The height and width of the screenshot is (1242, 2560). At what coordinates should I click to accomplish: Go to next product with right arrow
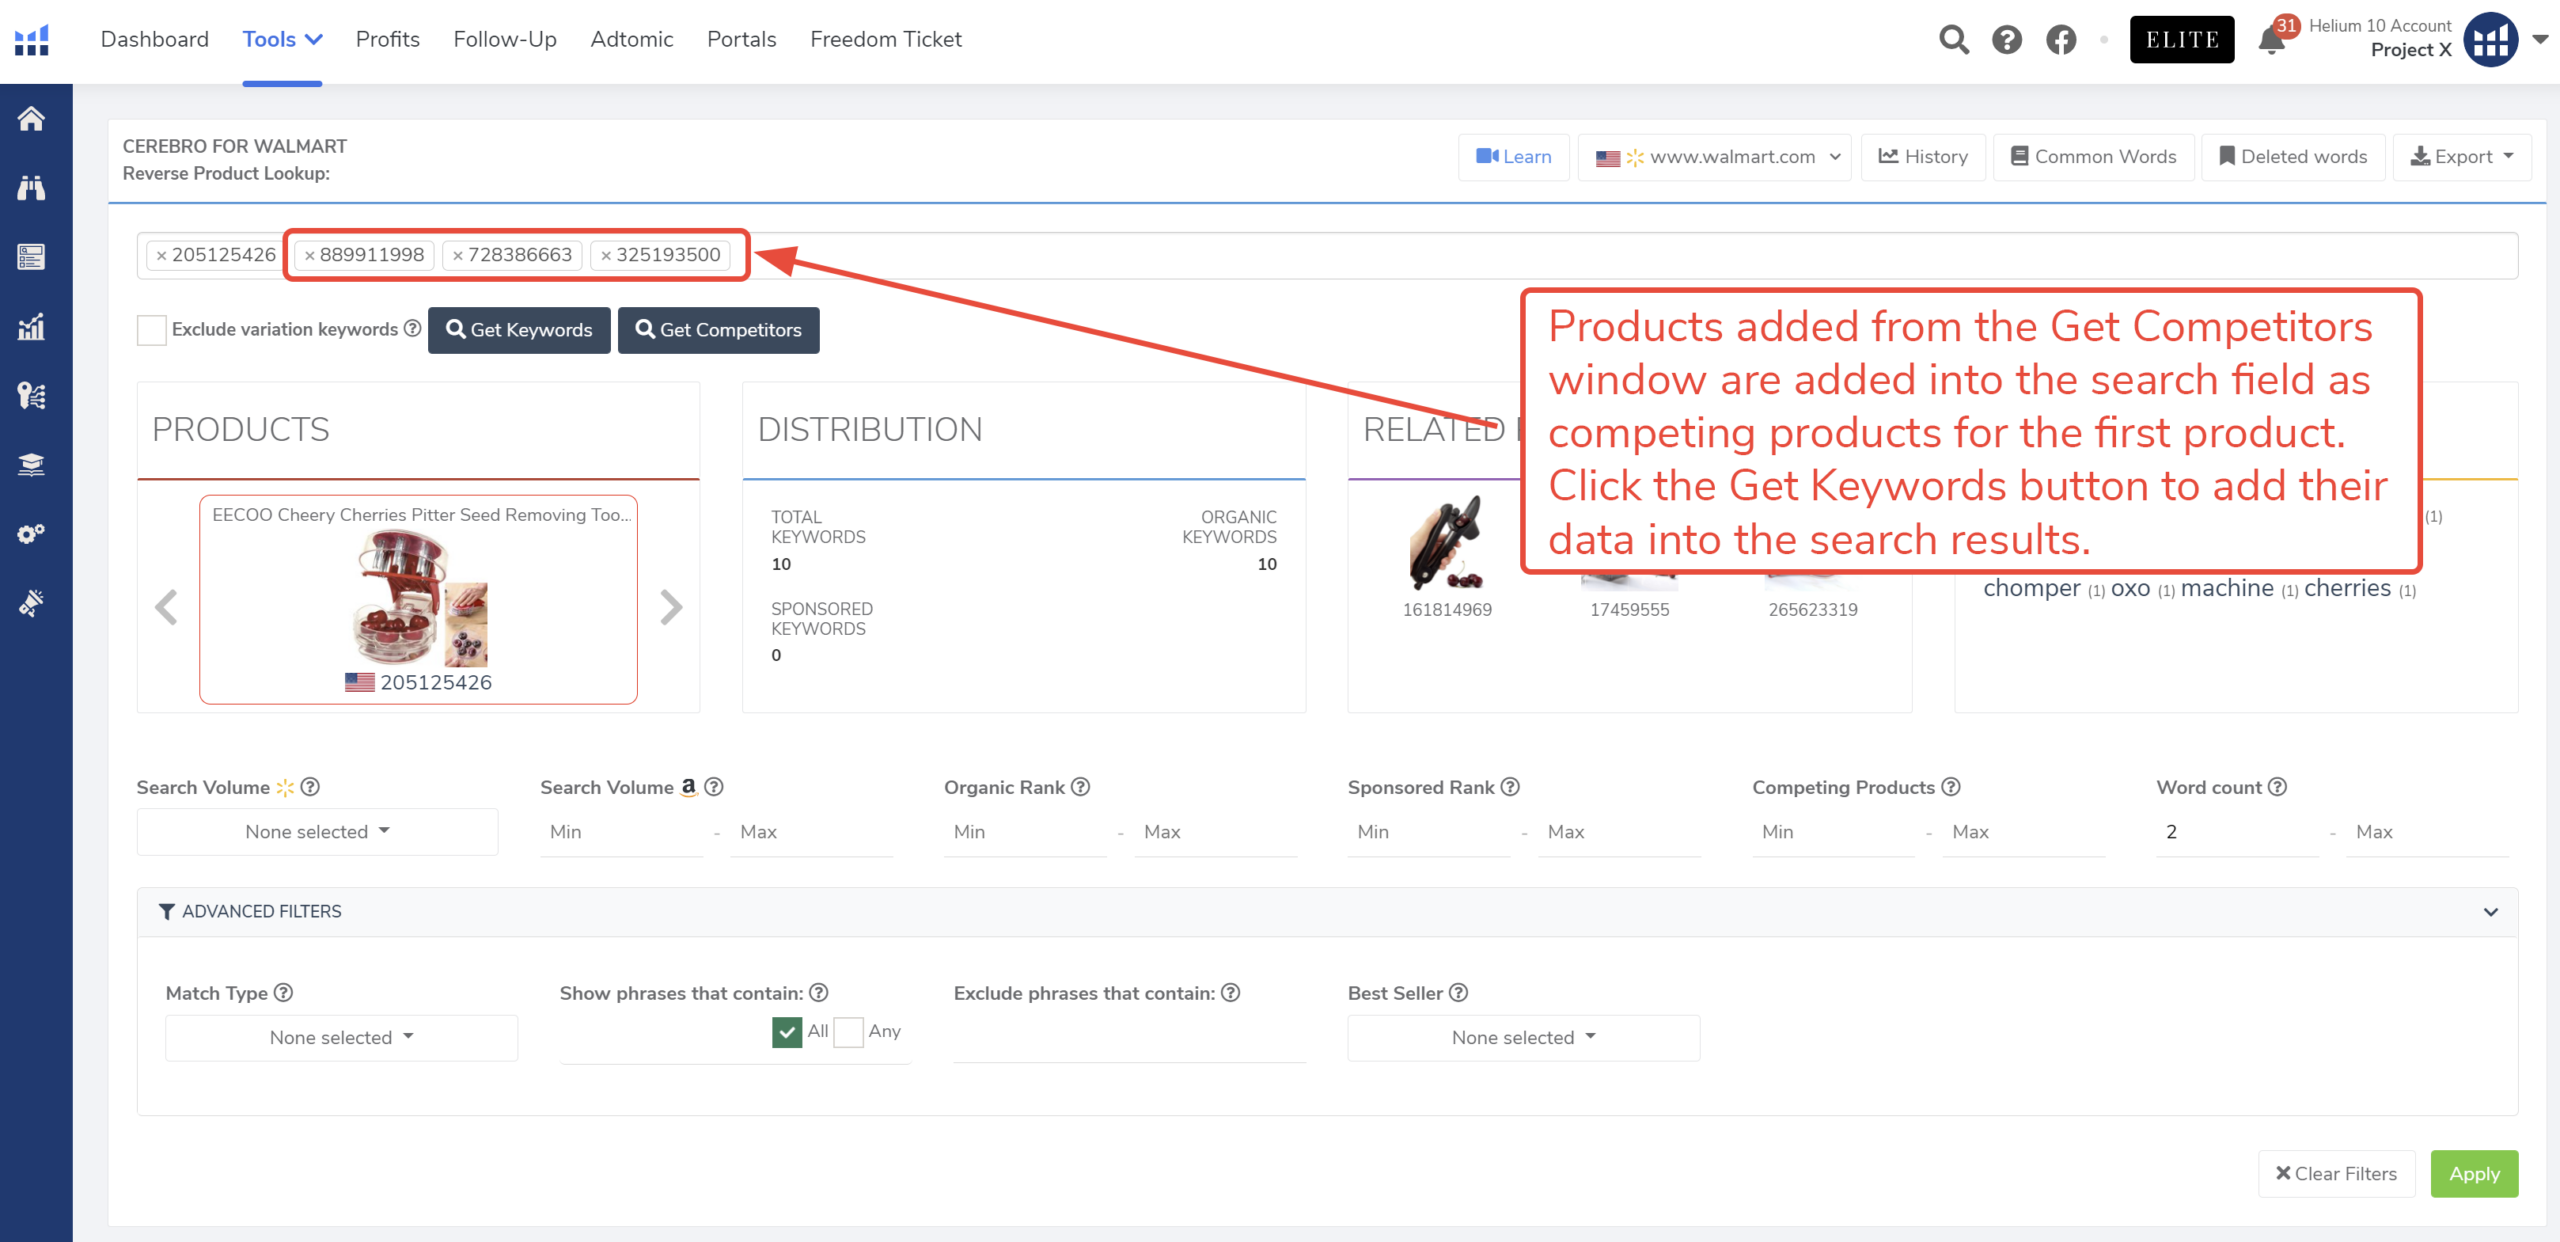pos(671,607)
